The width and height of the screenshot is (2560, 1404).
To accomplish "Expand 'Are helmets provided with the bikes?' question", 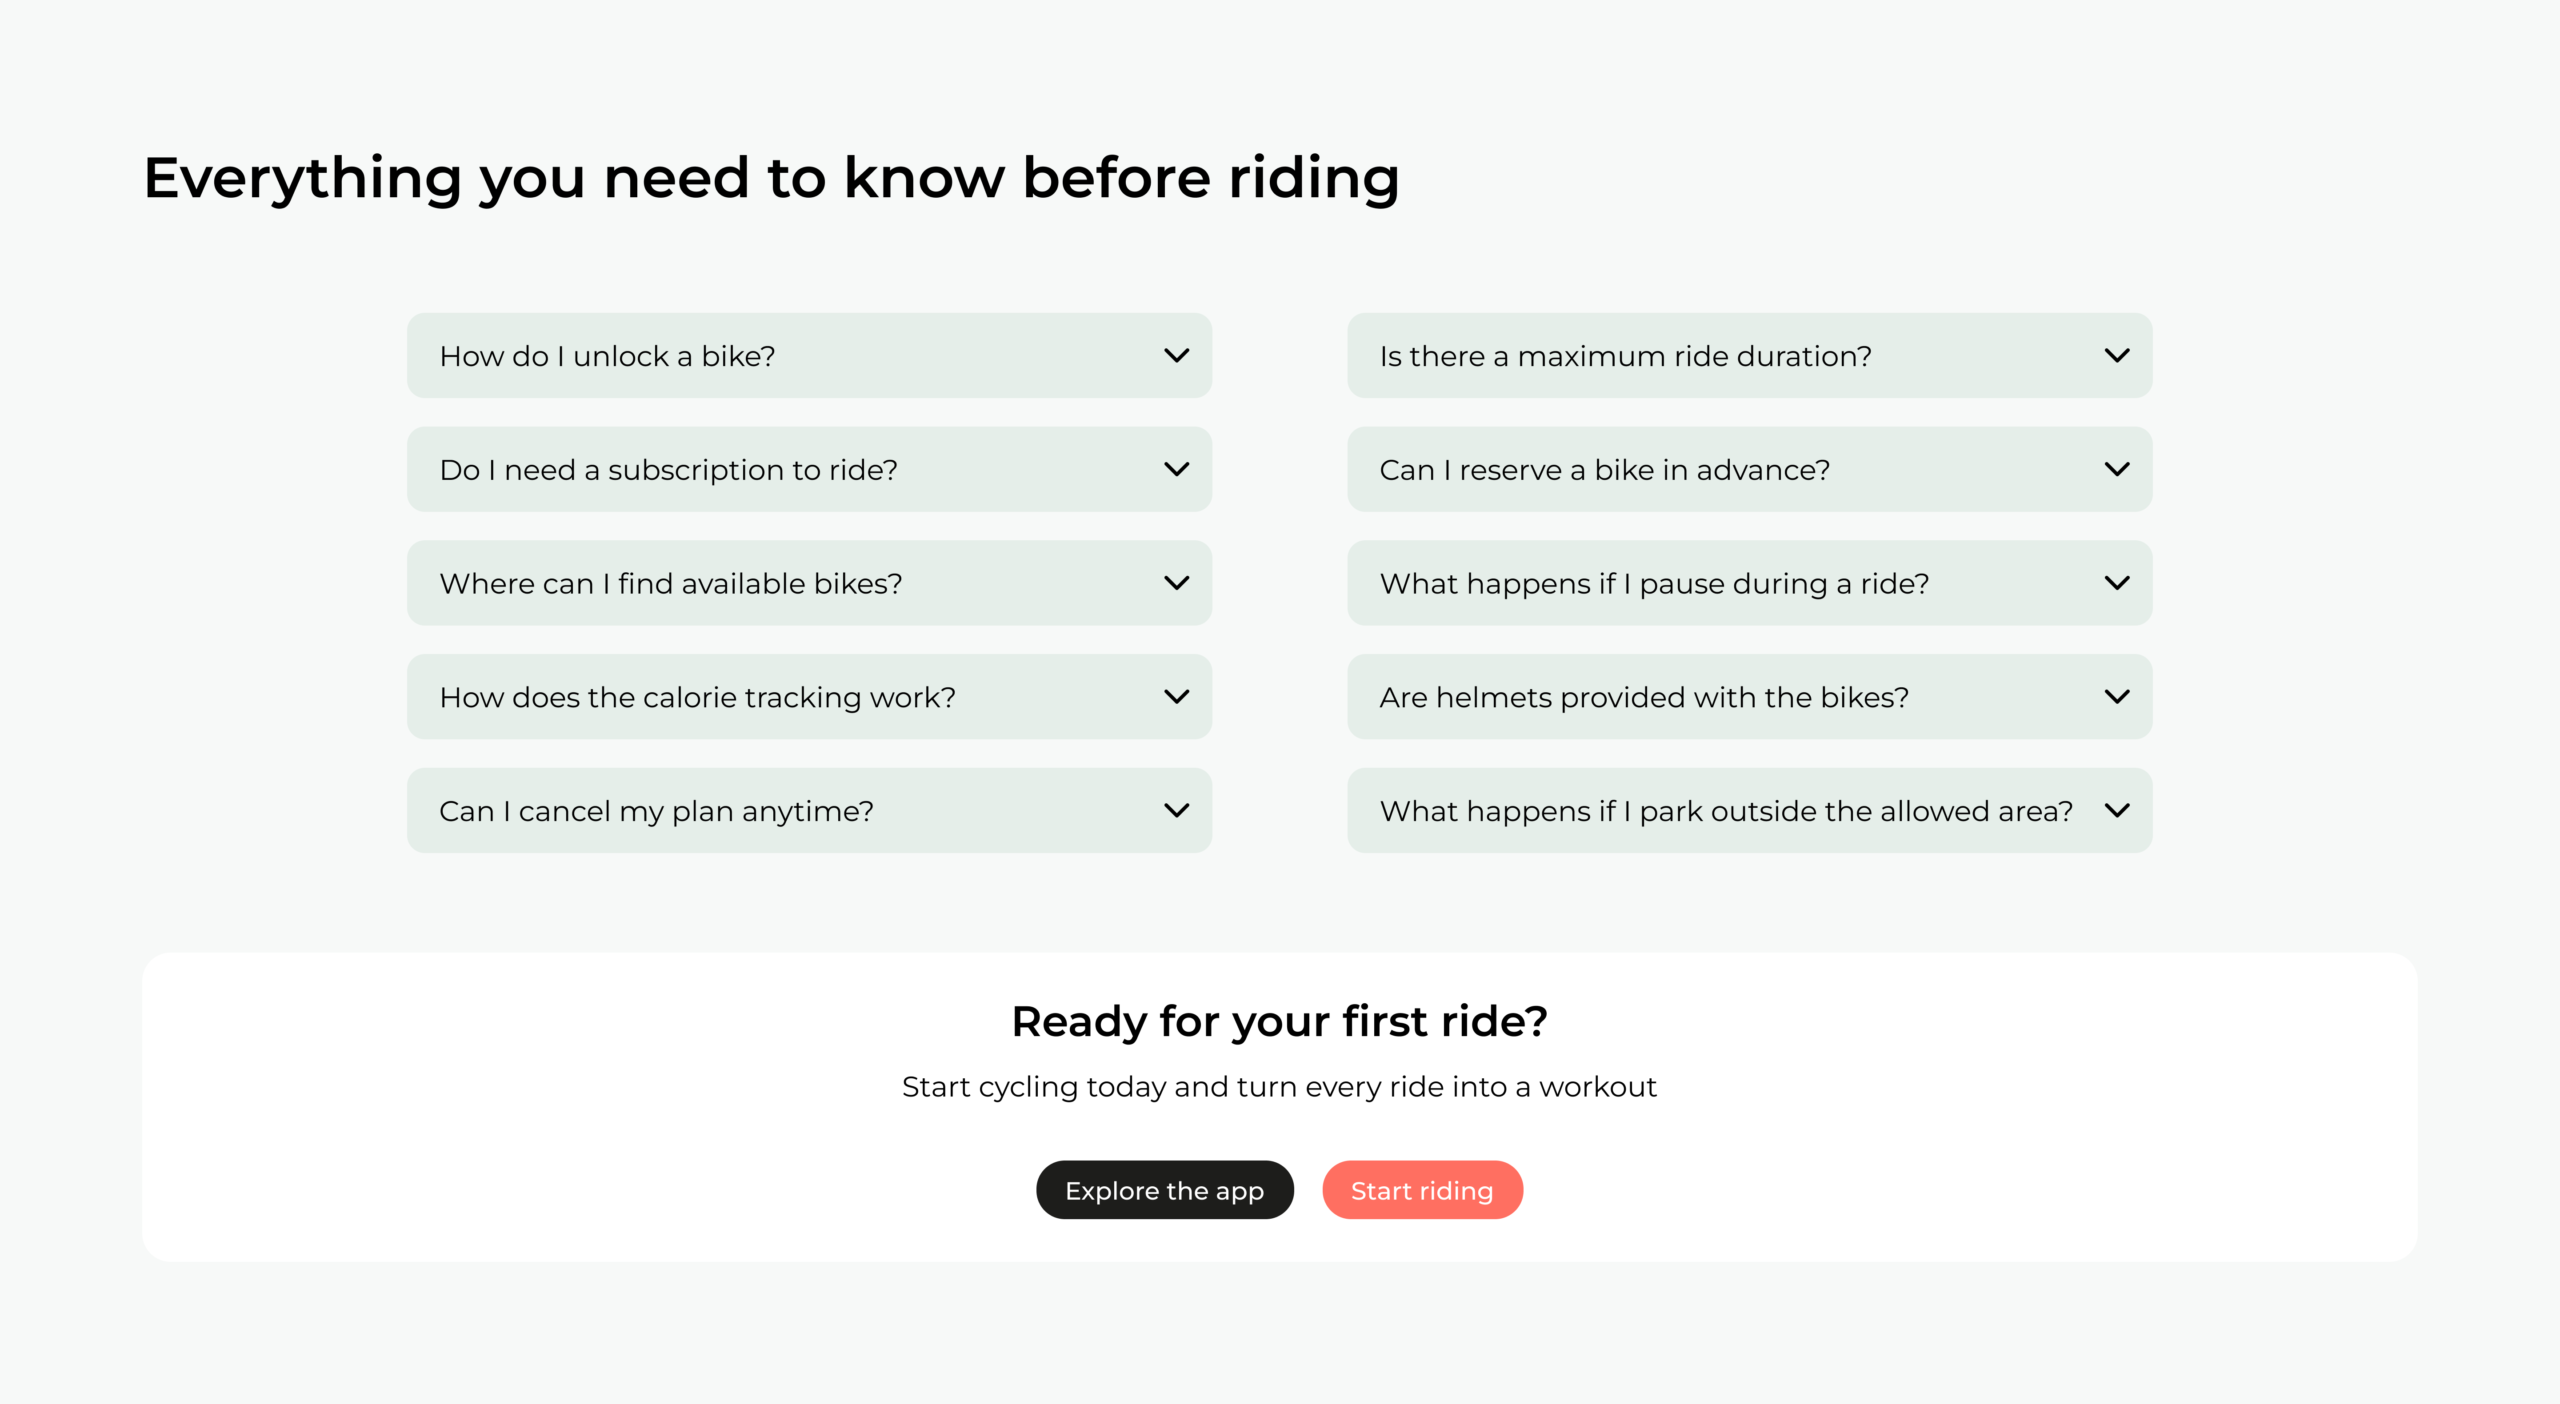I will [1644, 698].
